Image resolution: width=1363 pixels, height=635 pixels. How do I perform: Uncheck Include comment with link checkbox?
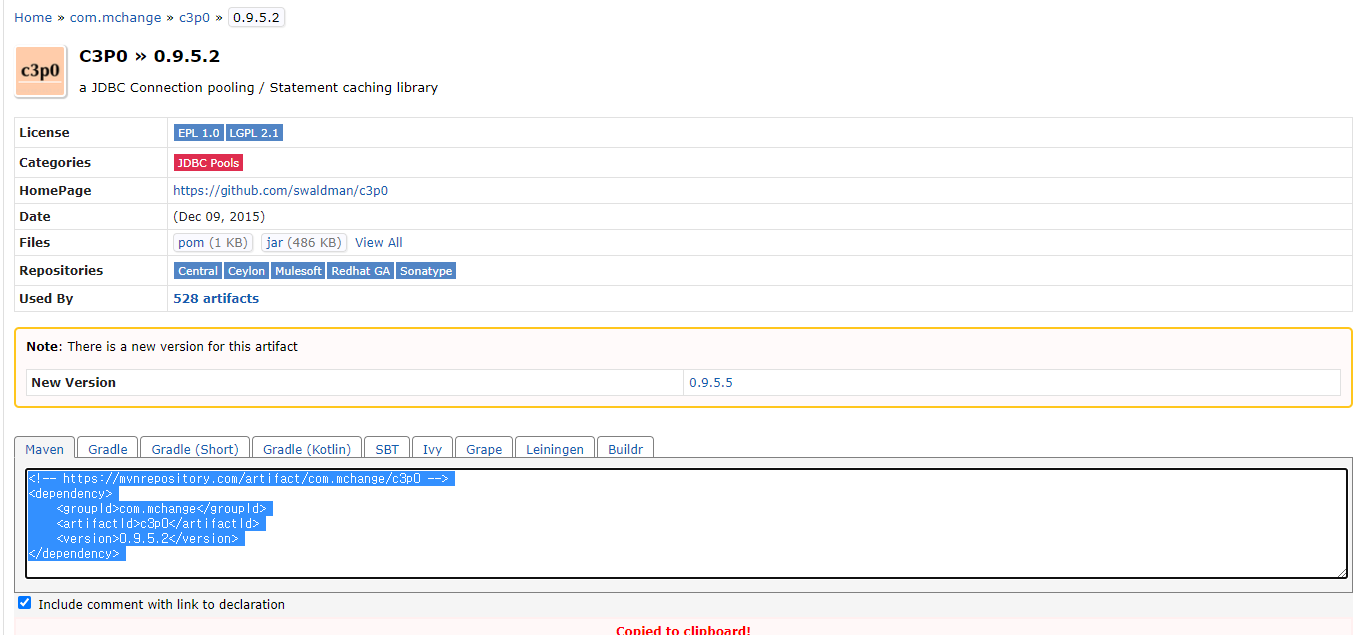[25, 603]
